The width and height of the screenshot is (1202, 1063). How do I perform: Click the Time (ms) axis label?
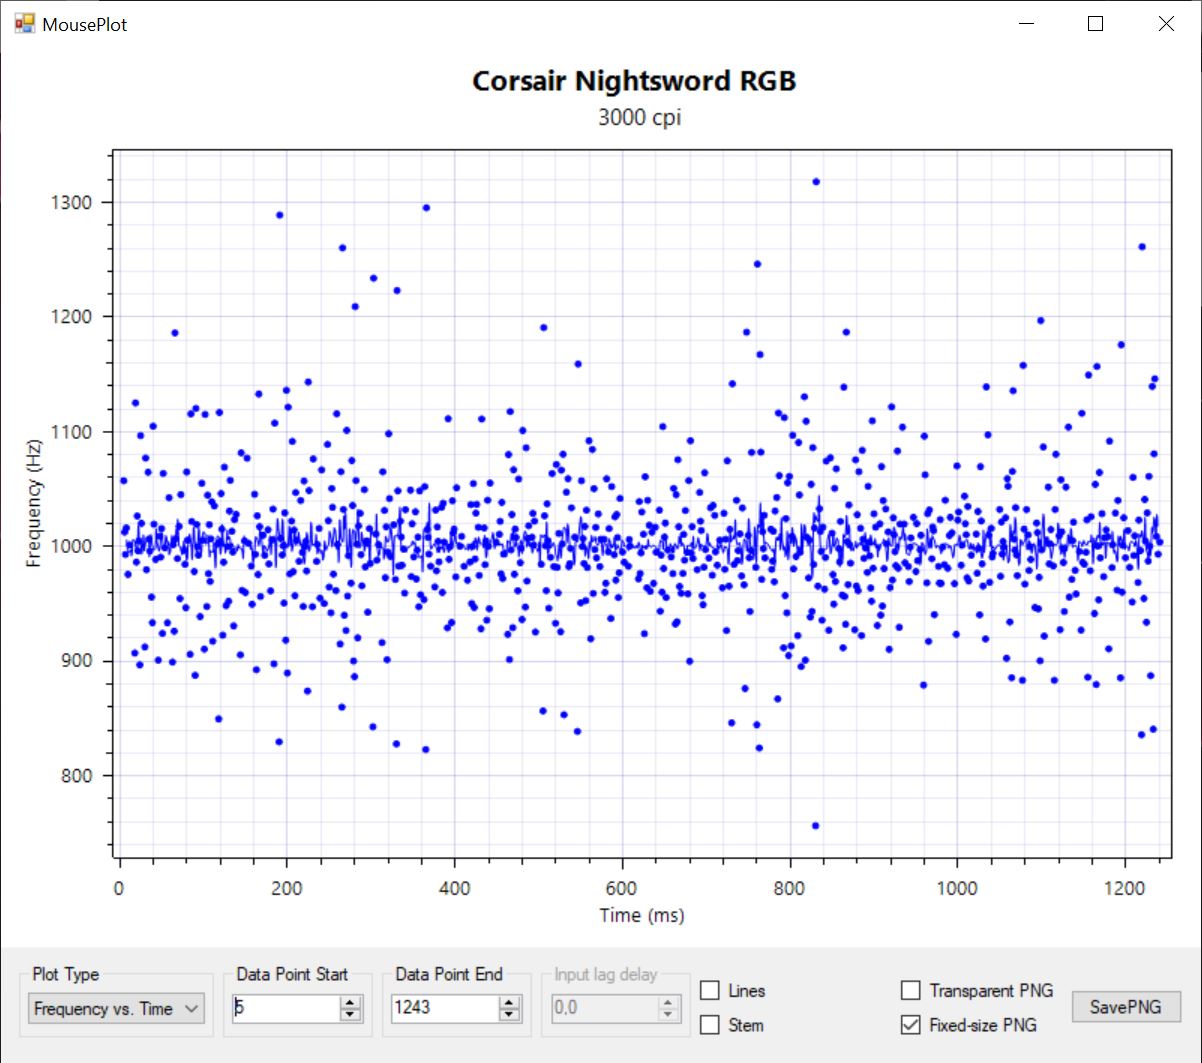coord(642,915)
